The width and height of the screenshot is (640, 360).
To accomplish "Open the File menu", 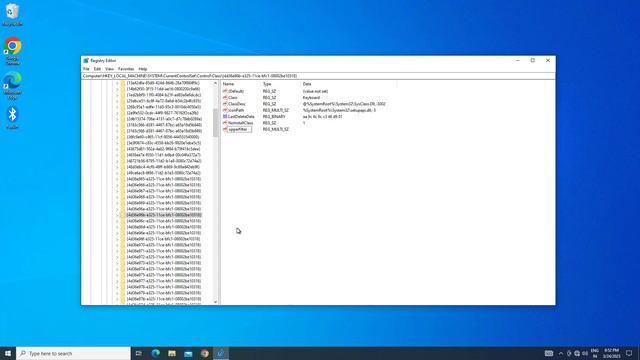I will pyautogui.click(x=86, y=69).
